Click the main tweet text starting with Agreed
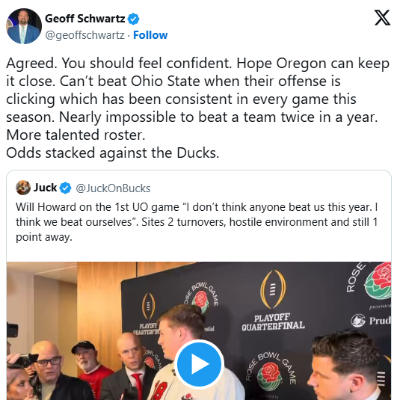Screen dimensions: 400x400 pyautogui.click(x=198, y=108)
